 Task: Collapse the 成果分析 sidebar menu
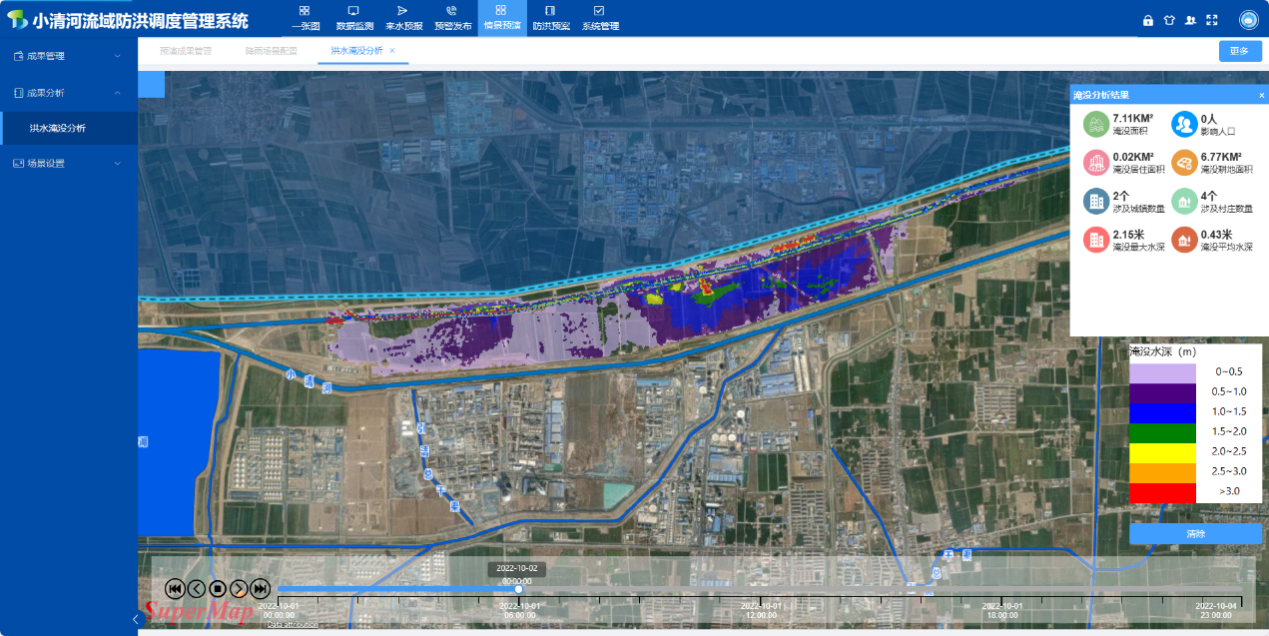[x=68, y=93]
